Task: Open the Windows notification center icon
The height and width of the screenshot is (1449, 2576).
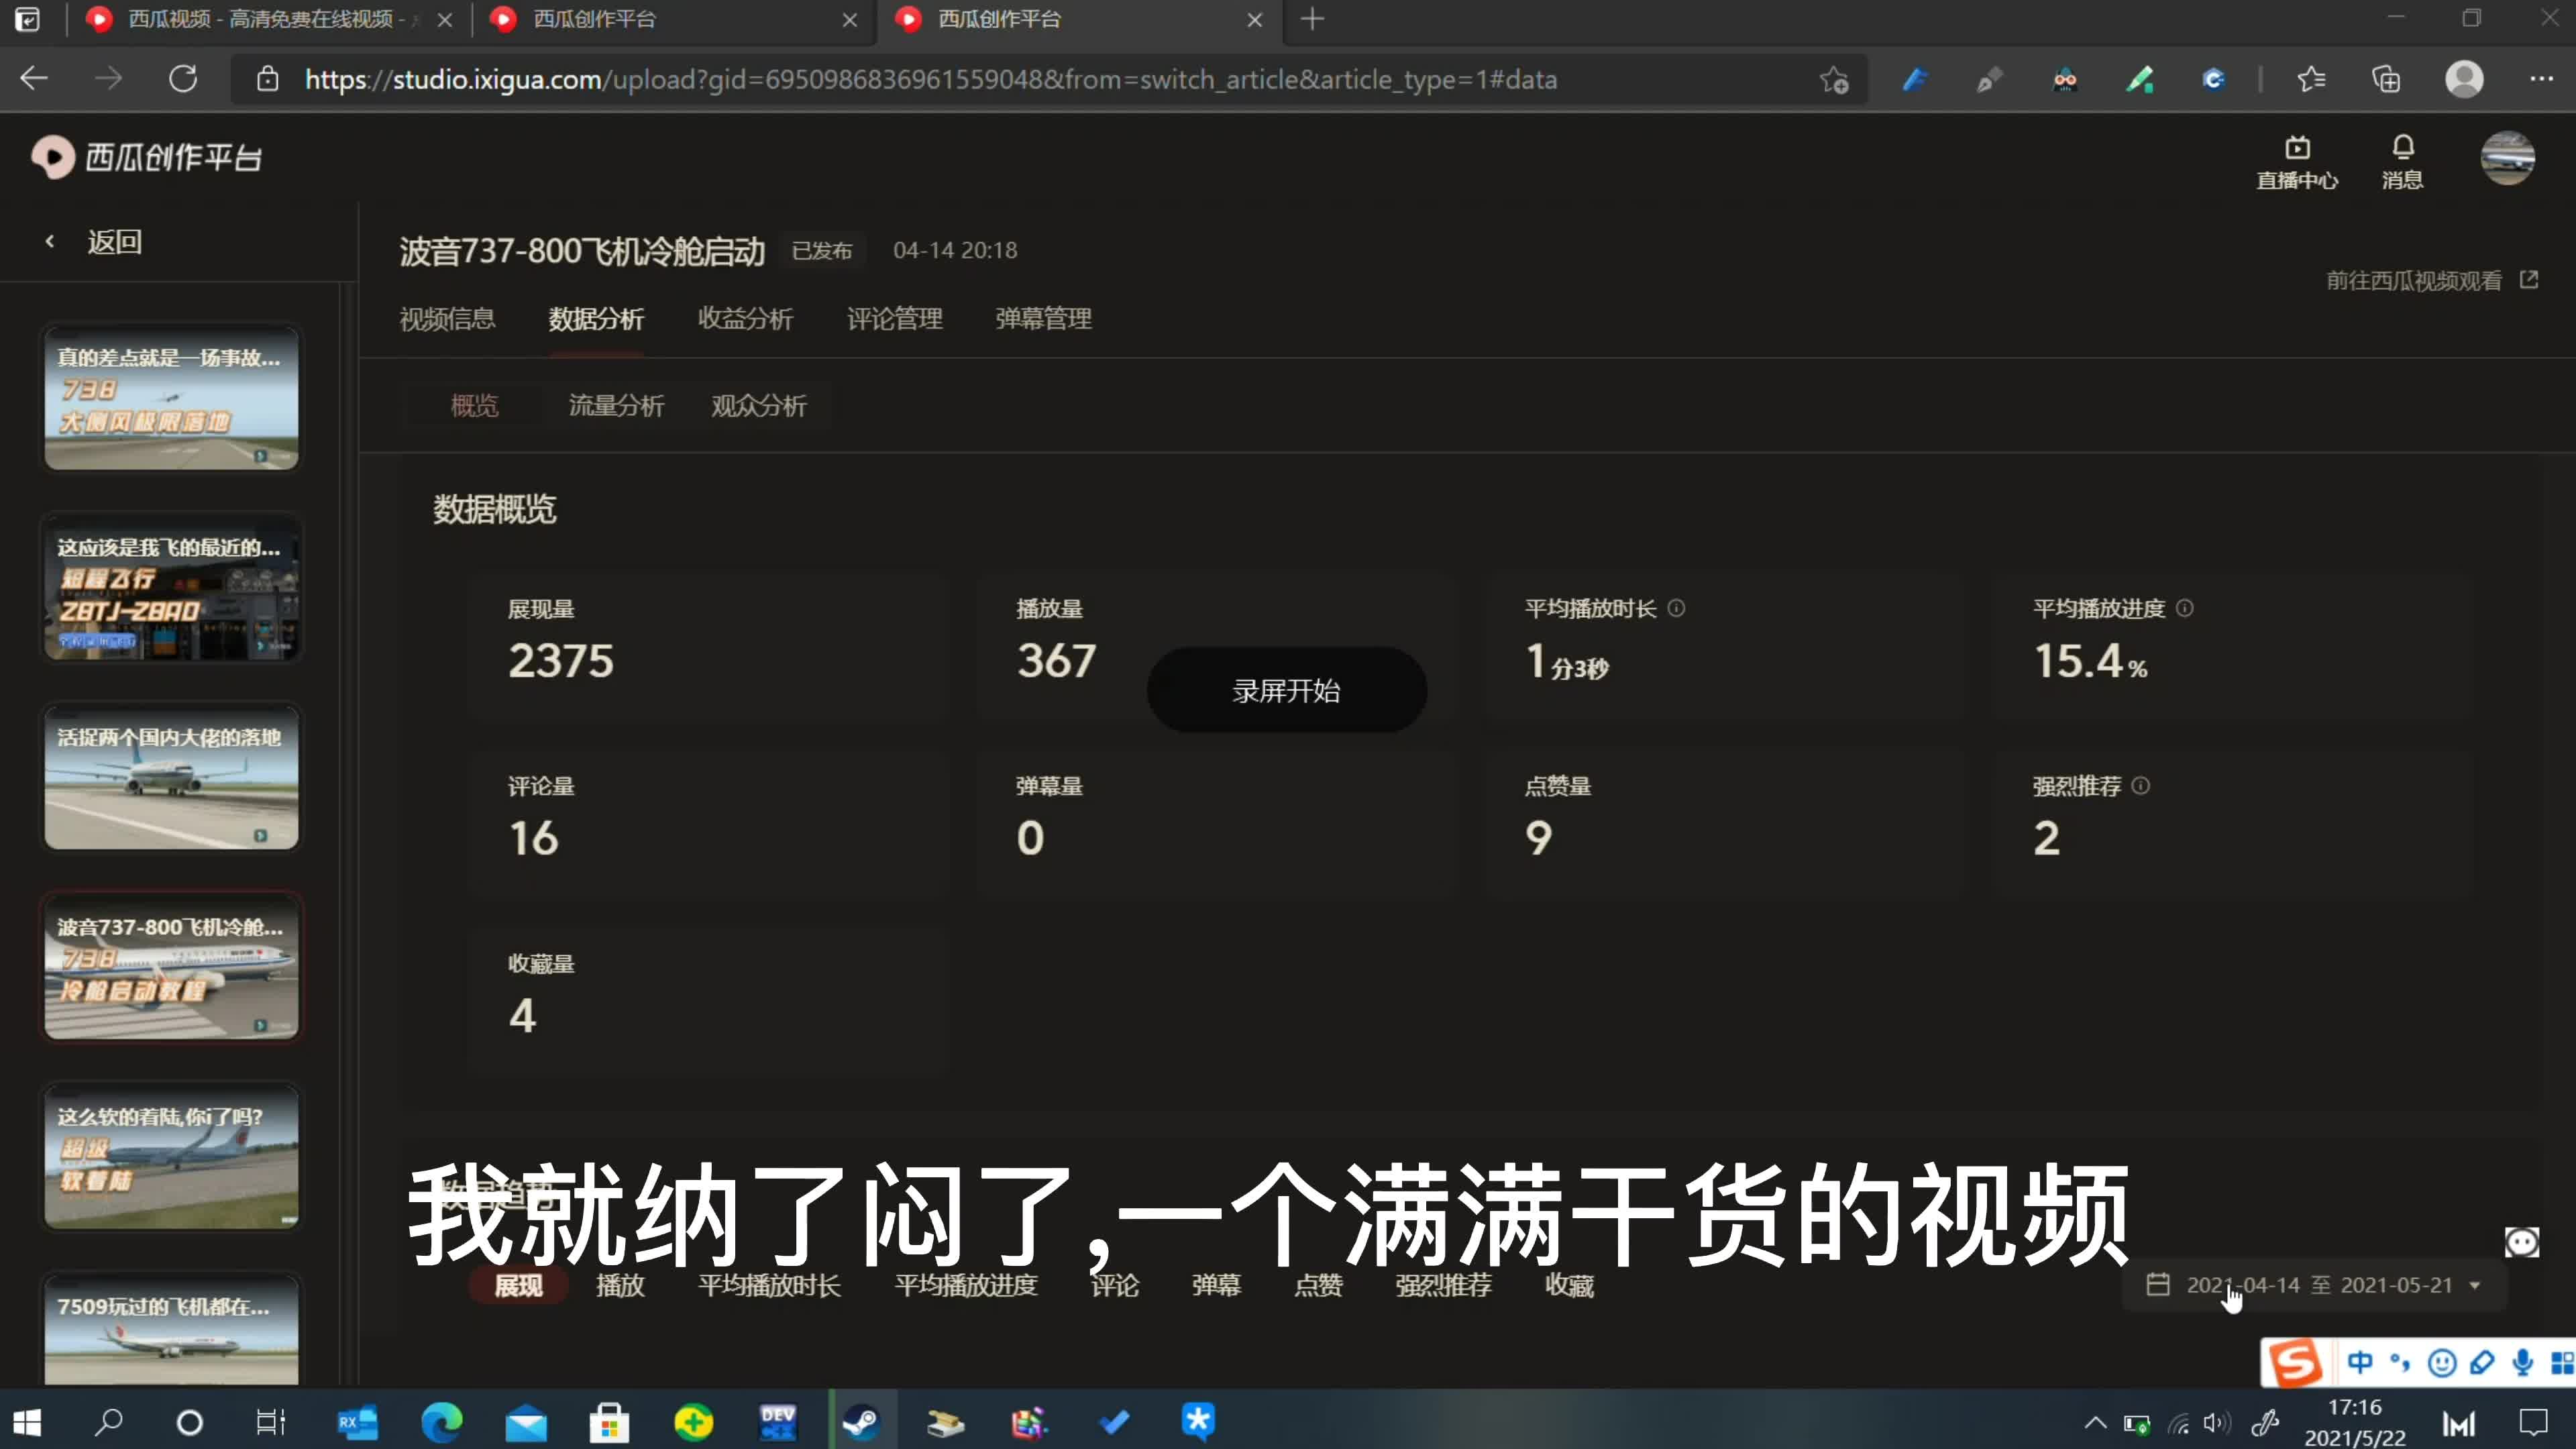Action: (2533, 1422)
